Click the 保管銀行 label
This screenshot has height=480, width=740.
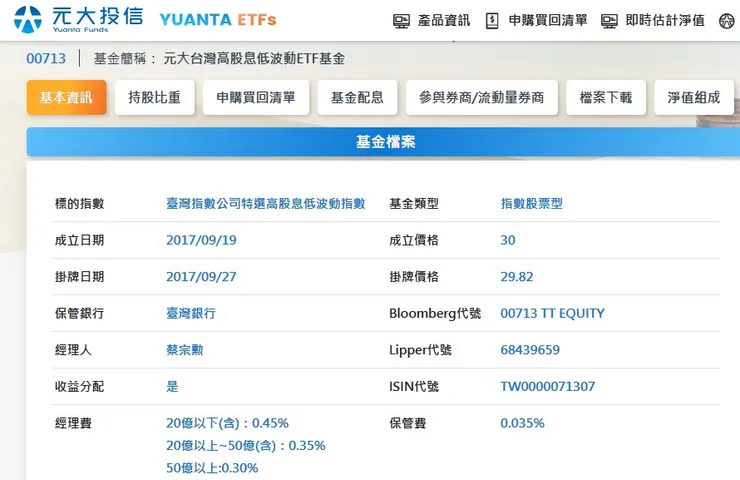79,313
